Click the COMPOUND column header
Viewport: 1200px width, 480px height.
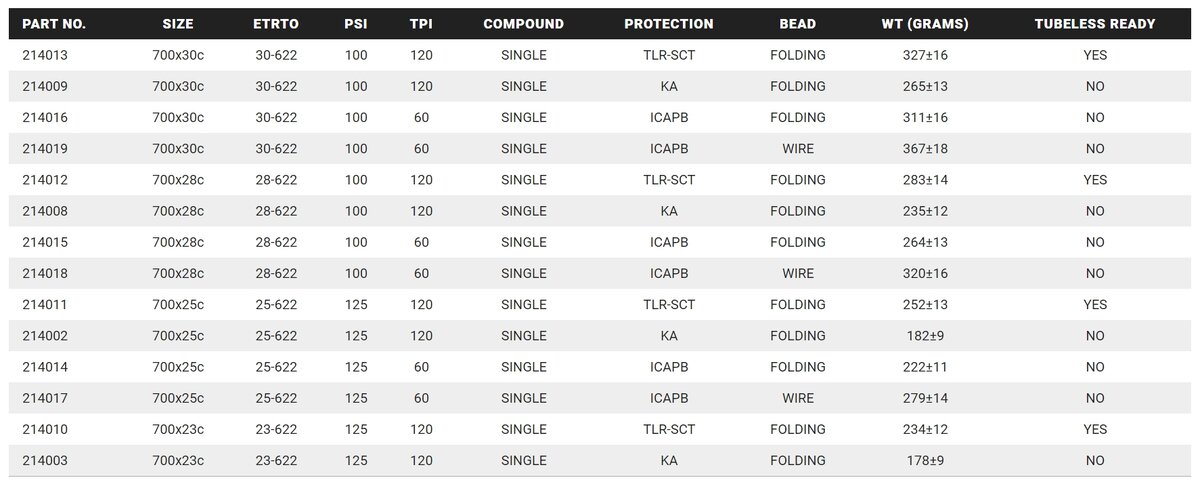(x=523, y=24)
